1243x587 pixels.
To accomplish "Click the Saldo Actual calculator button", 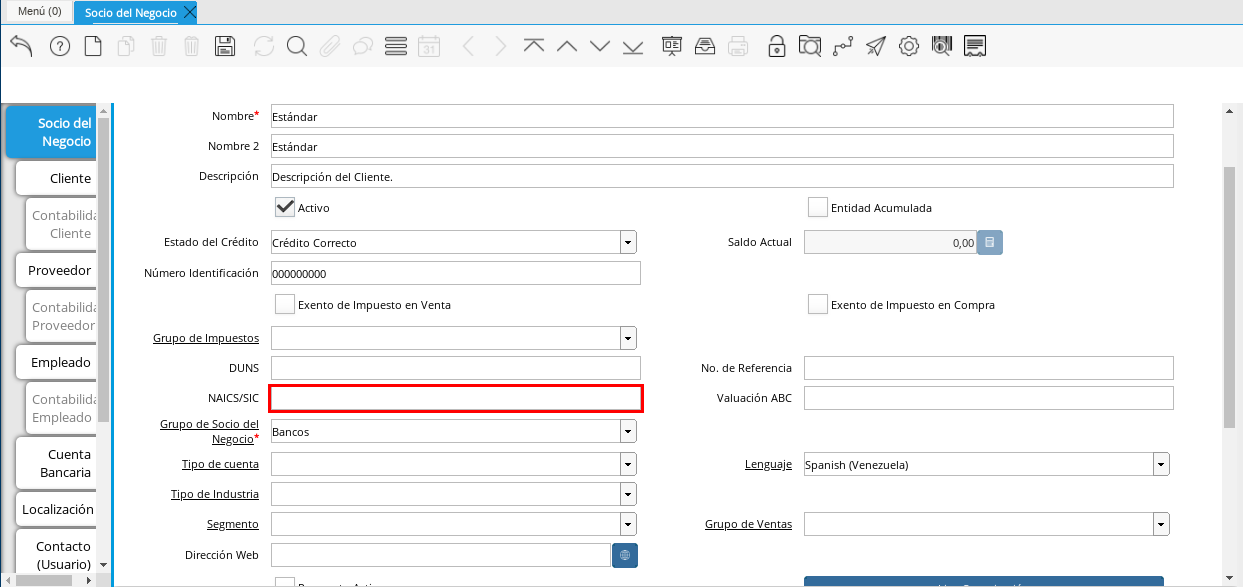I will [989, 243].
